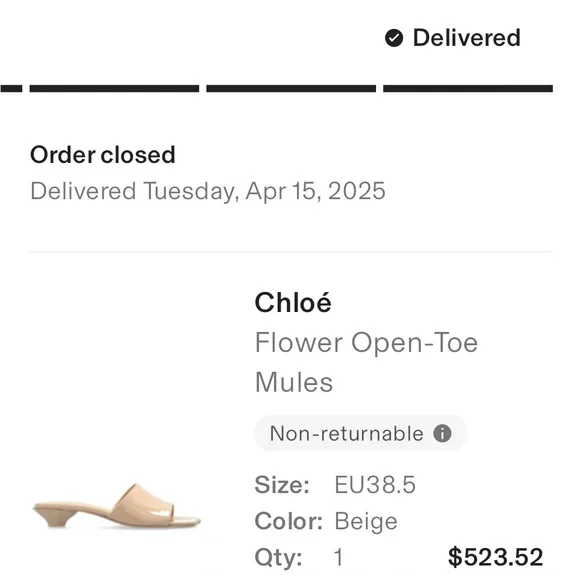Open the beige mule product thumbnail
Screen dimensions: 580x580
117,506
